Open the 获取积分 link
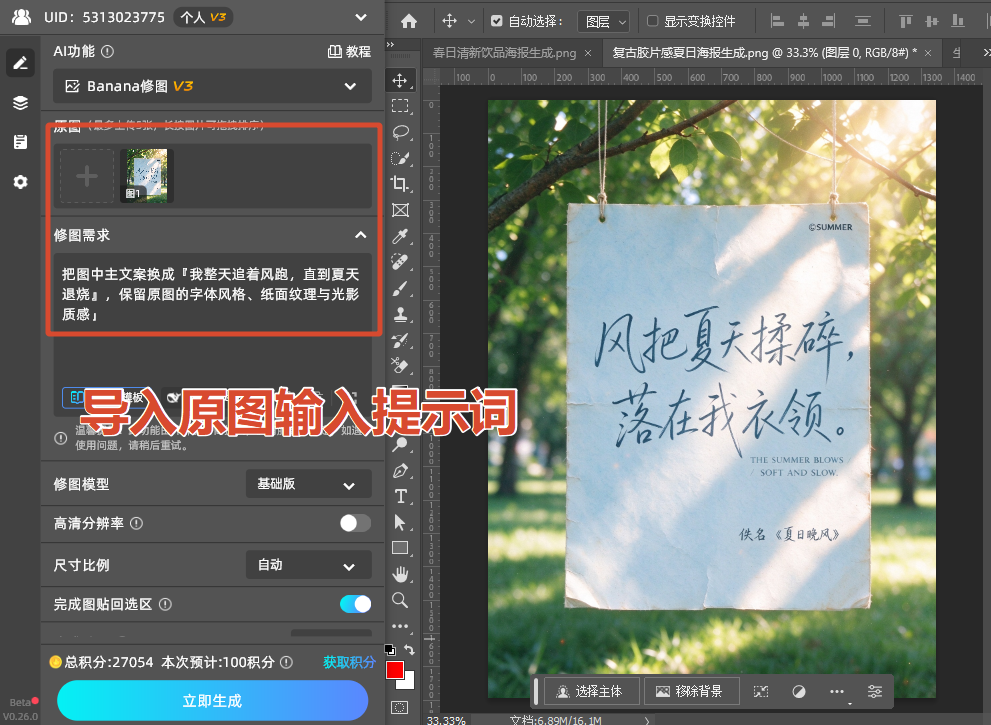This screenshot has width=991, height=725. [349, 662]
